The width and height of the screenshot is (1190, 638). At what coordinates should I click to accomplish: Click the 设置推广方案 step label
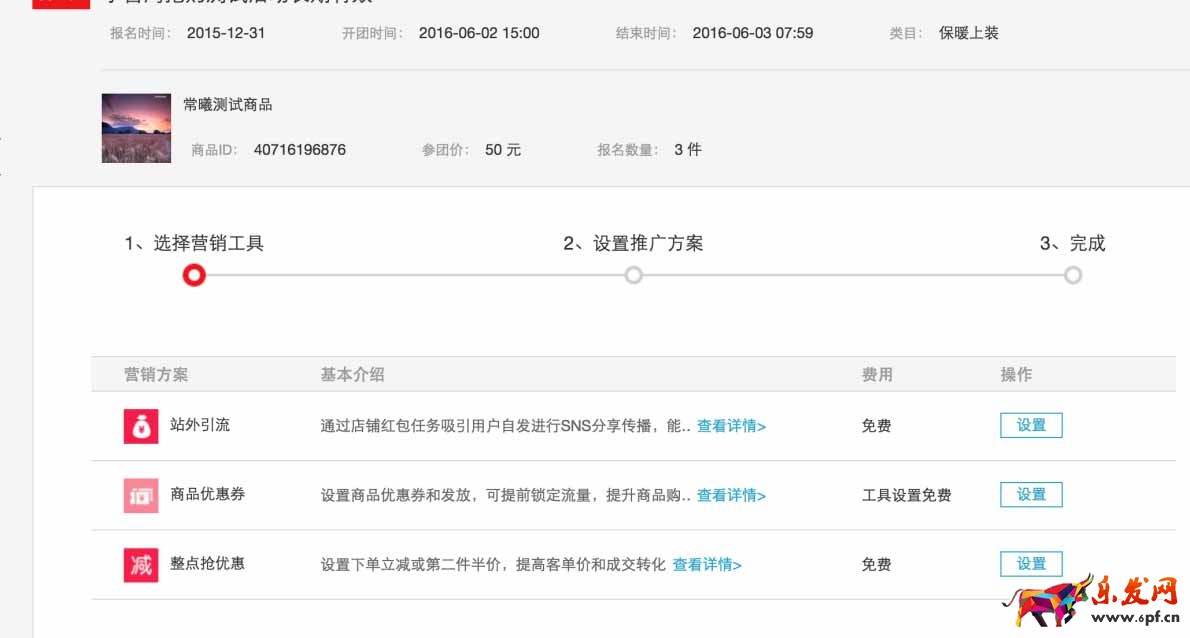pyautogui.click(x=633, y=244)
